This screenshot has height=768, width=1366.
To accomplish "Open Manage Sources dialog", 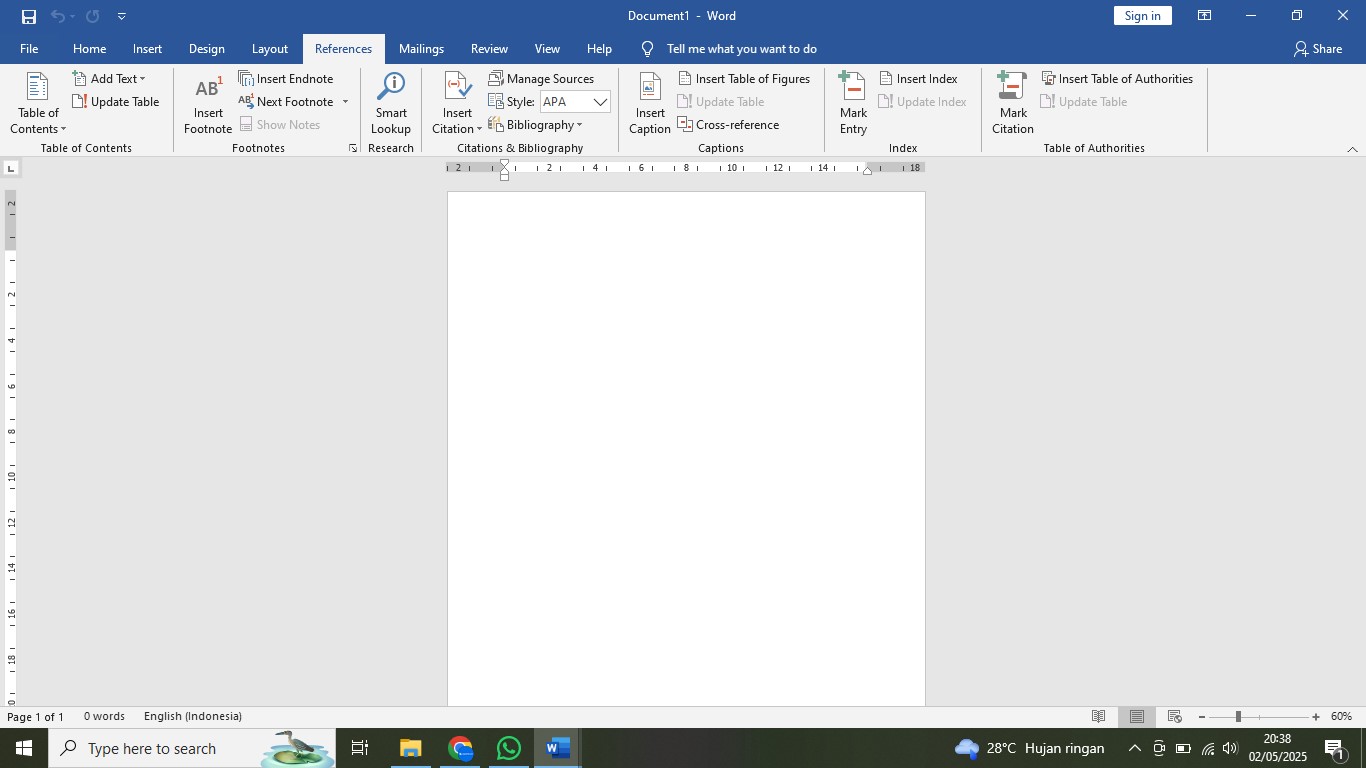I will 543,78.
